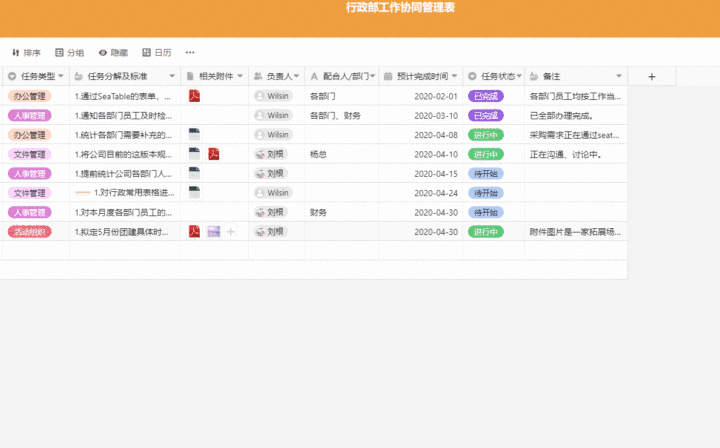The height and width of the screenshot is (448, 720).
Task: Expand the 预计完成时间 column dropdown
Action: pyautogui.click(x=454, y=76)
